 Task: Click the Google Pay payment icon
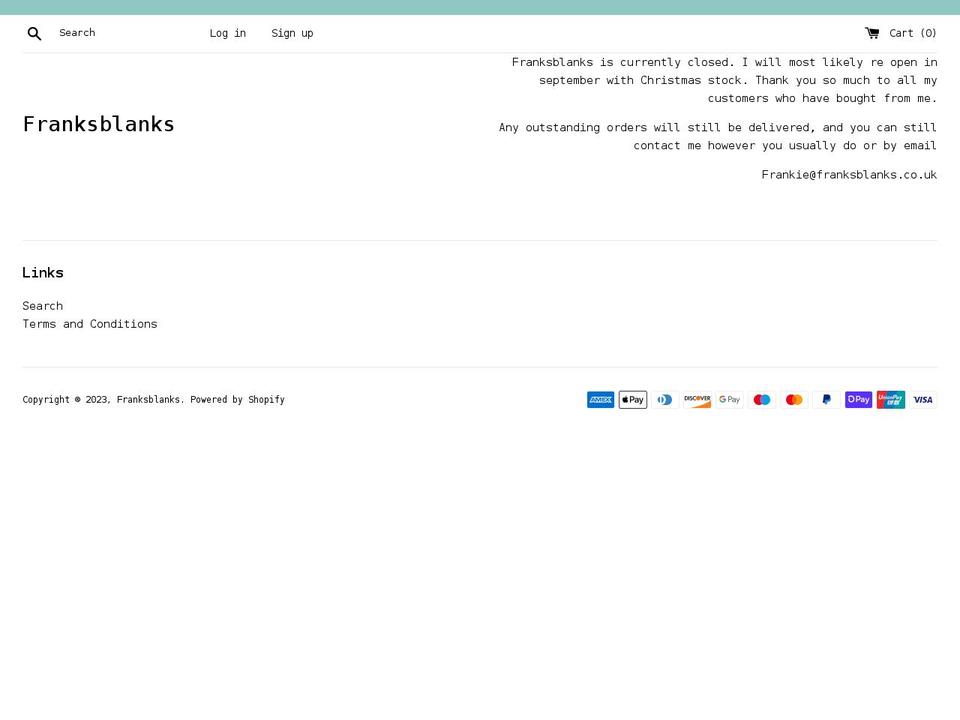[730, 400]
